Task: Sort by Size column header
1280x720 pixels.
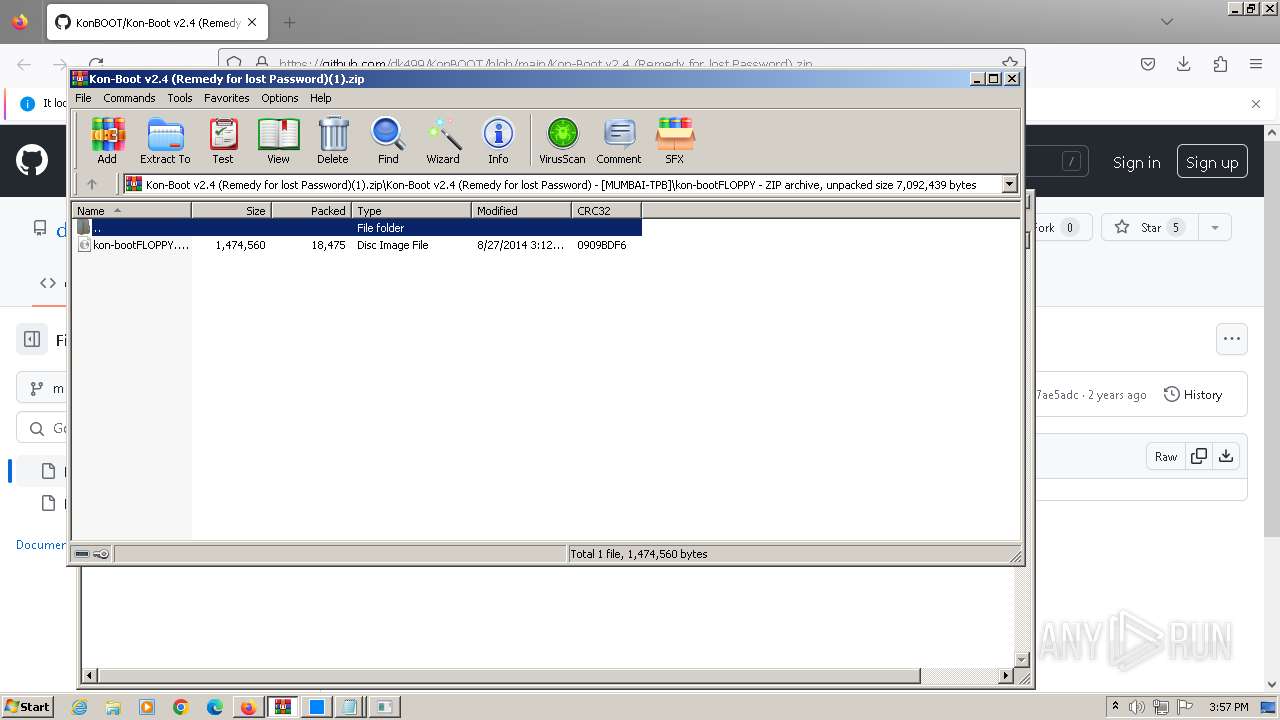Action: (x=232, y=210)
